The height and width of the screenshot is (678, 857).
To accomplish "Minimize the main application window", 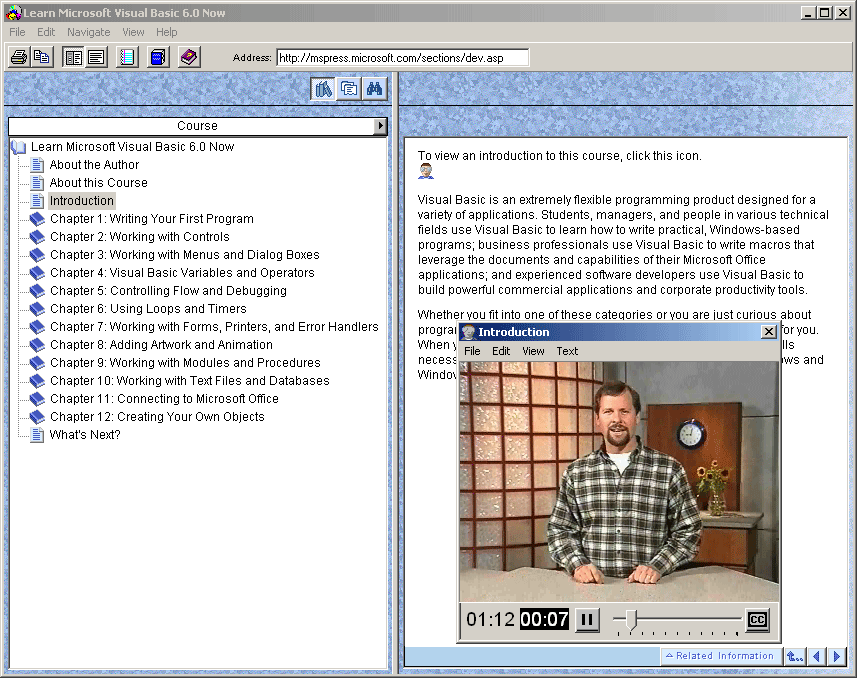I will (808, 13).
